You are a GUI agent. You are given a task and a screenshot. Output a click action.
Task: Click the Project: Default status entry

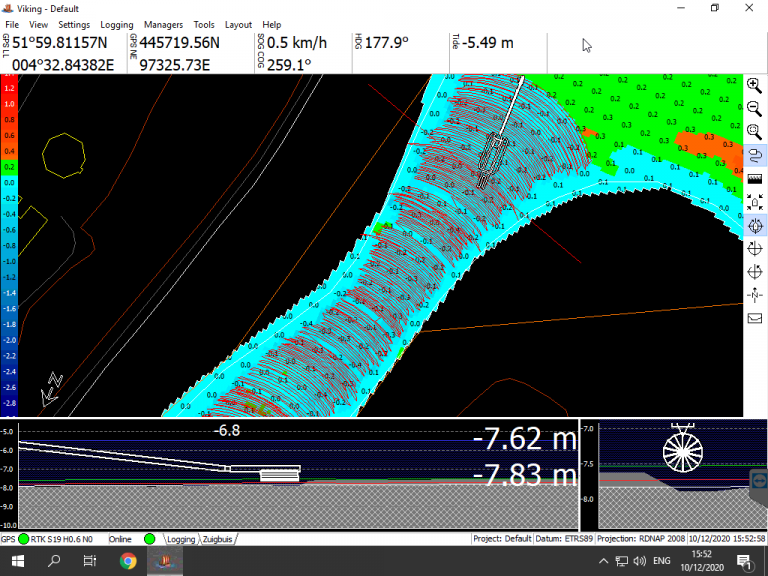pyautogui.click(x=502, y=539)
